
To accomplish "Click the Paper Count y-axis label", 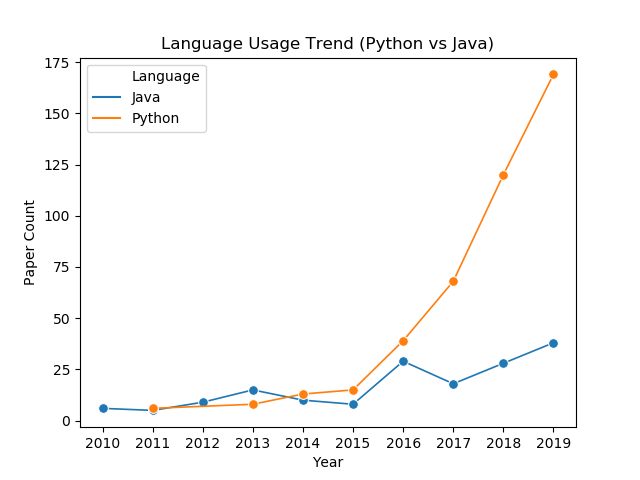I will click(x=29, y=242).
